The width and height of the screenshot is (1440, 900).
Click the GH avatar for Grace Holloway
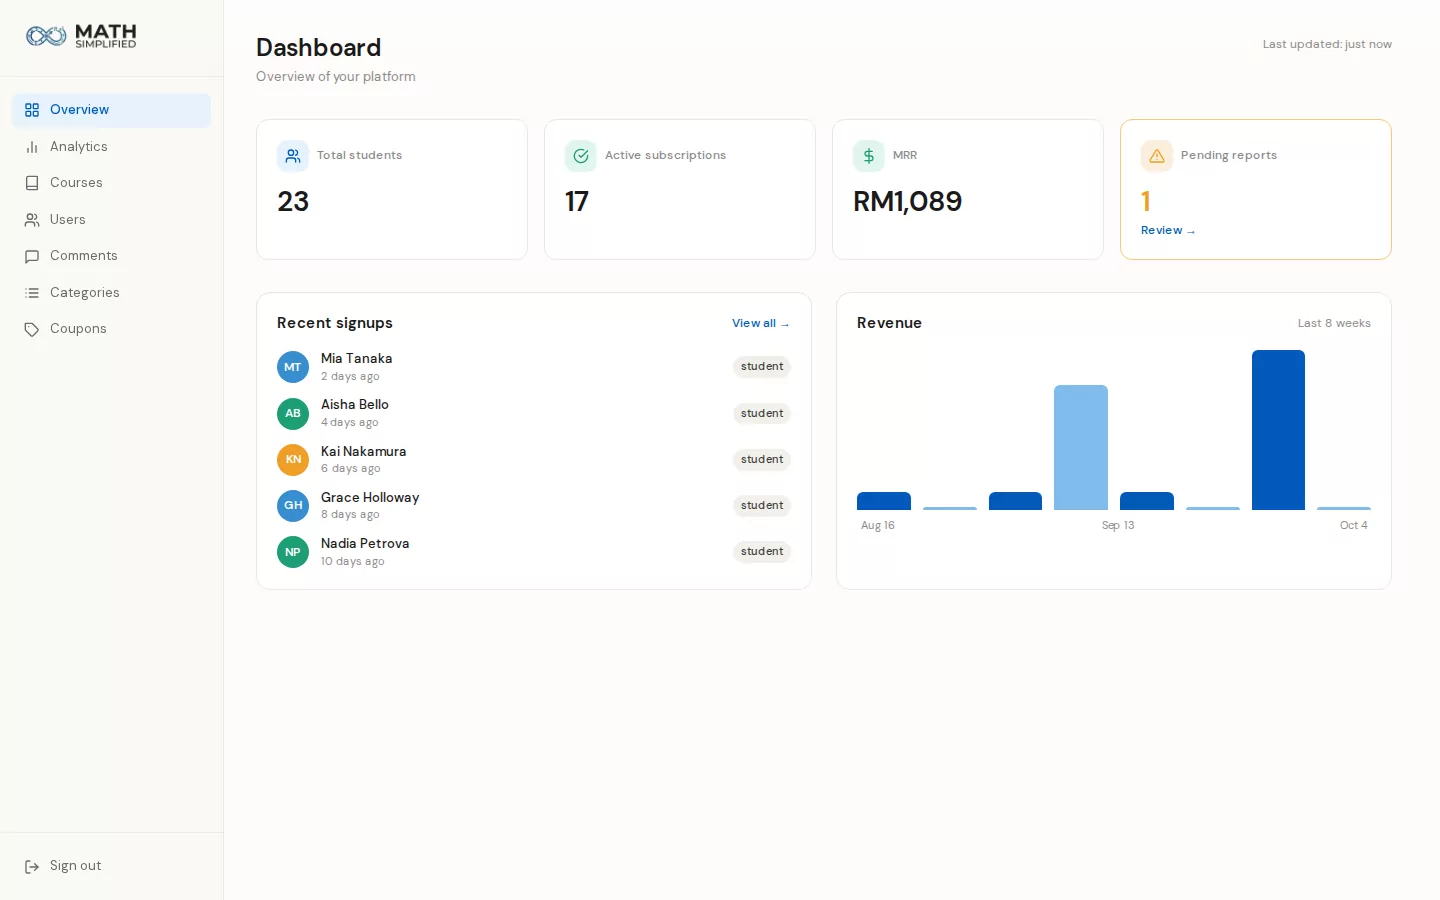point(293,505)
